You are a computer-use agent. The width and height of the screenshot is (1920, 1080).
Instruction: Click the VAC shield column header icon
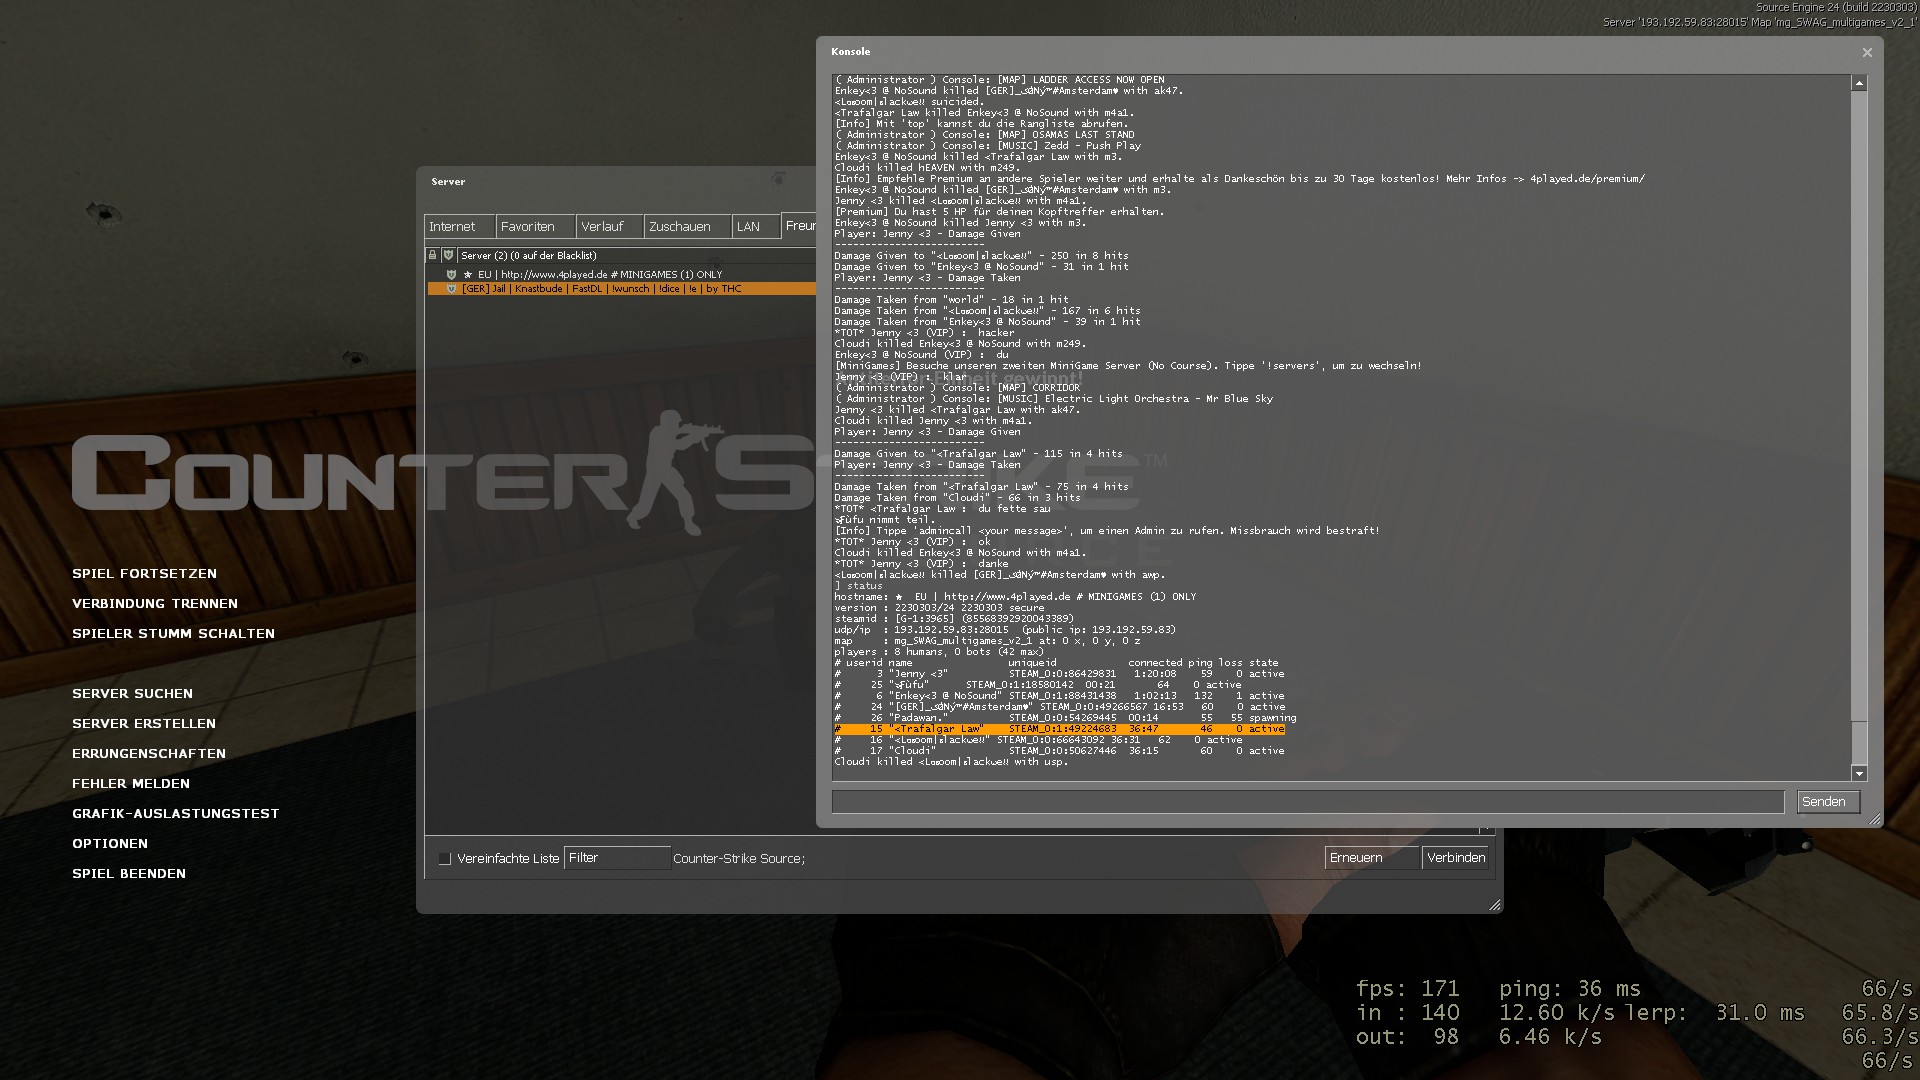[448, 255]
